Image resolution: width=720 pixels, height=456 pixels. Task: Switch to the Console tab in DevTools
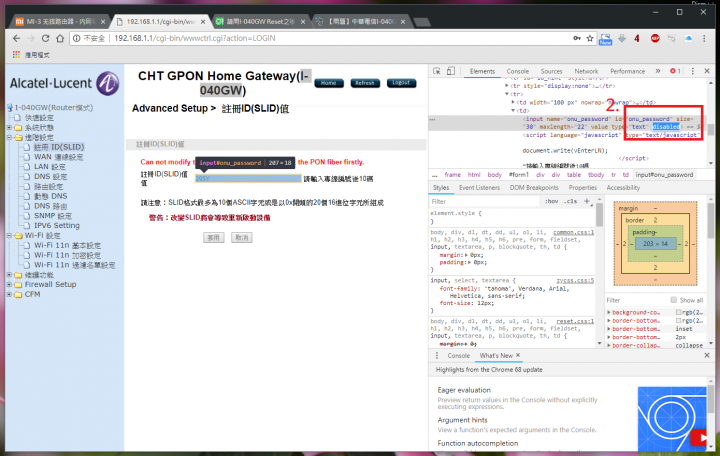point(518,71)
